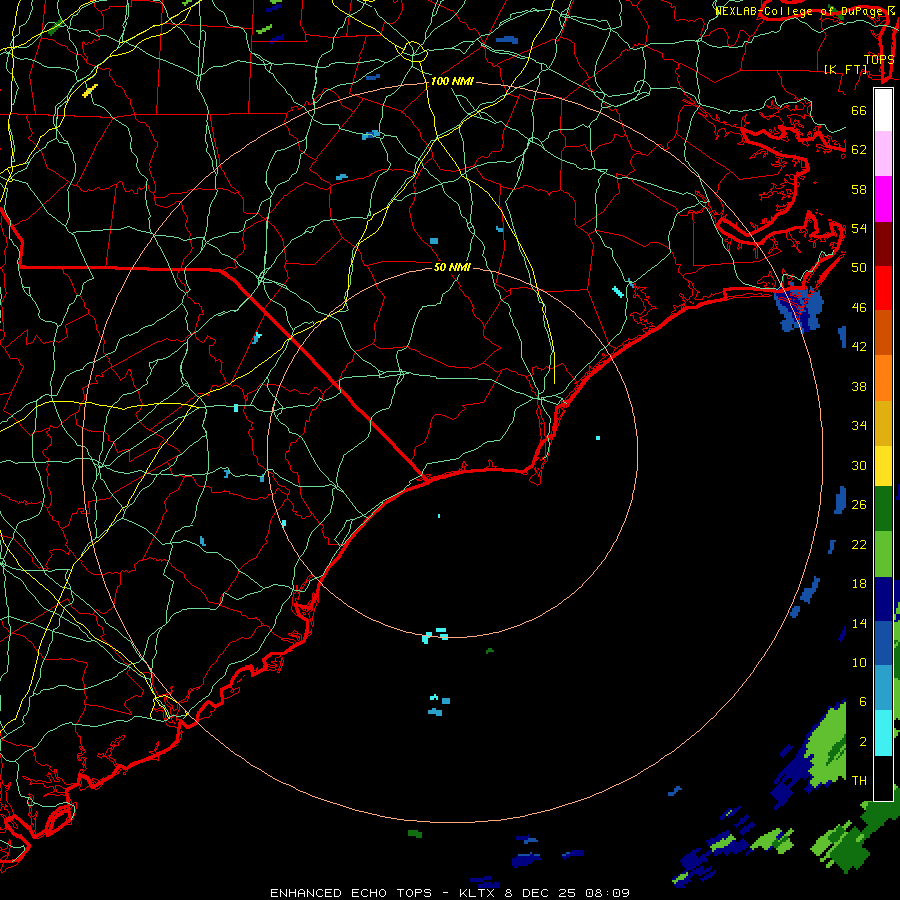Click the 54 legend value

click(x=859, y=228)
